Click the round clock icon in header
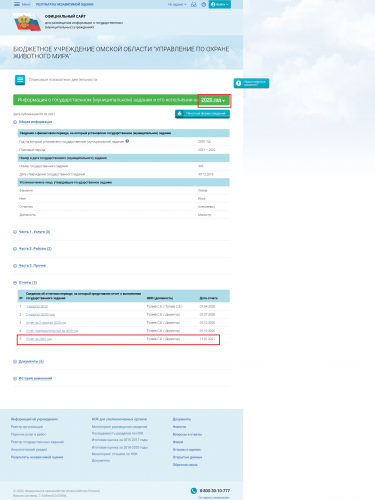Image resolution: width=375 pixels, height=500 pixels. tap(204, 4)
